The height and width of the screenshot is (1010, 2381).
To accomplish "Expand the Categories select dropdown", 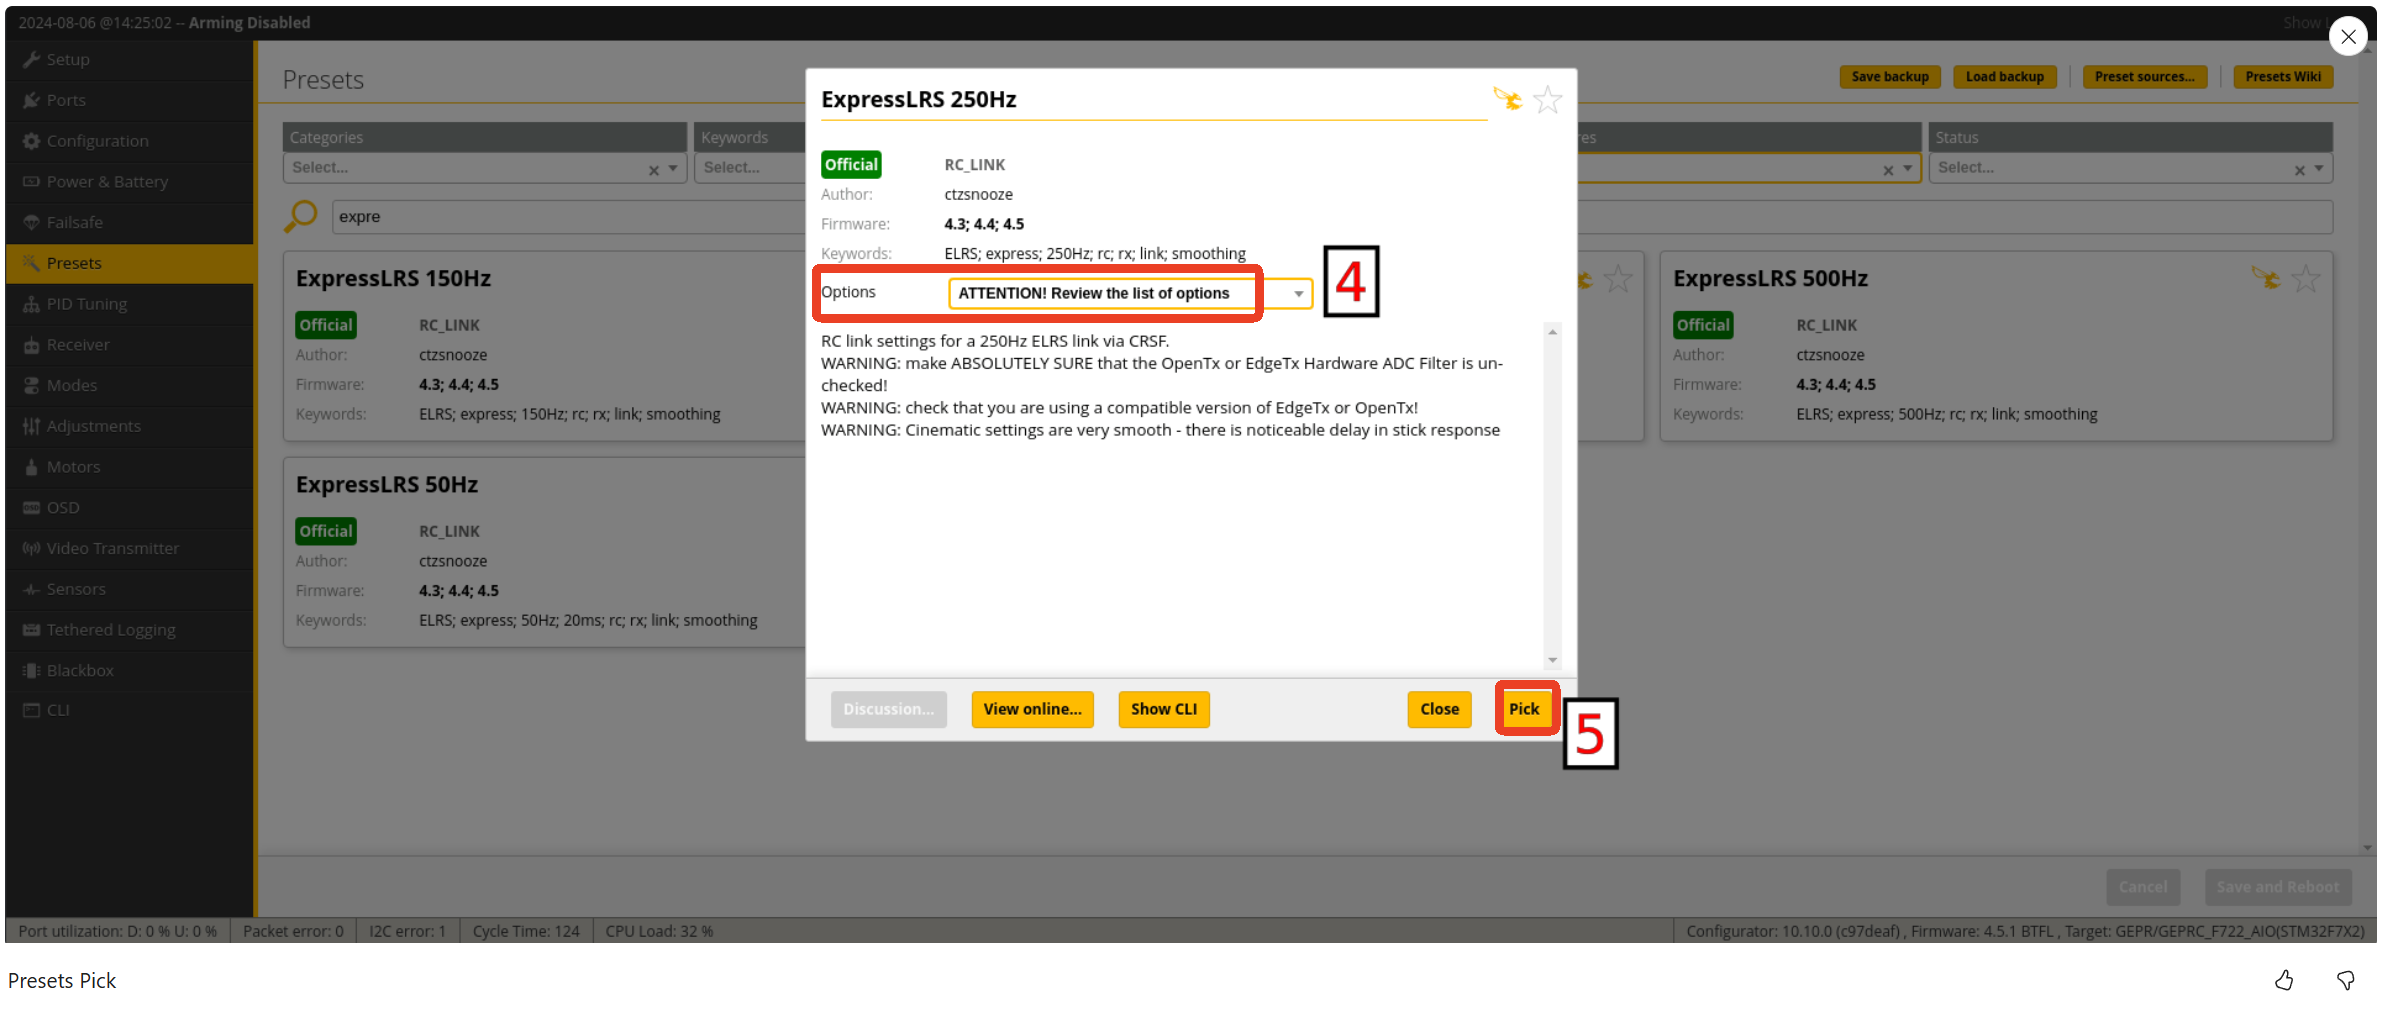I will click(673, 168).
